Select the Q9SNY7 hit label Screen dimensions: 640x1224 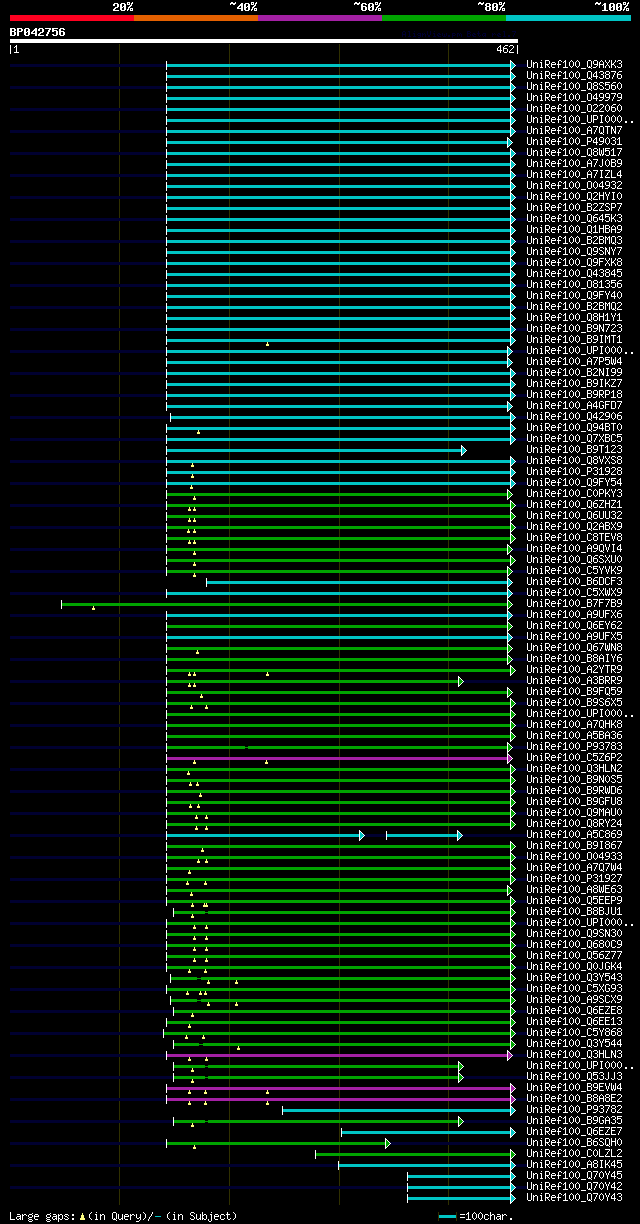click(574, 251)
